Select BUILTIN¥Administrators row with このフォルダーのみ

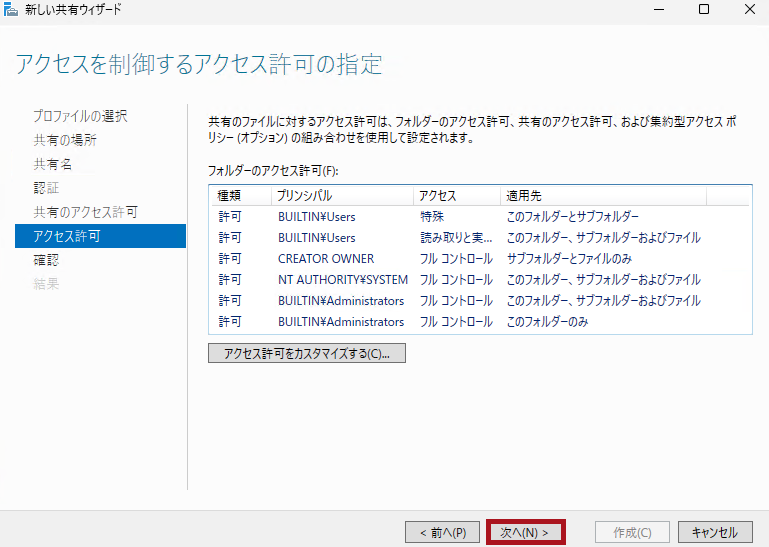pyautogui.click(x=481, y=322)
